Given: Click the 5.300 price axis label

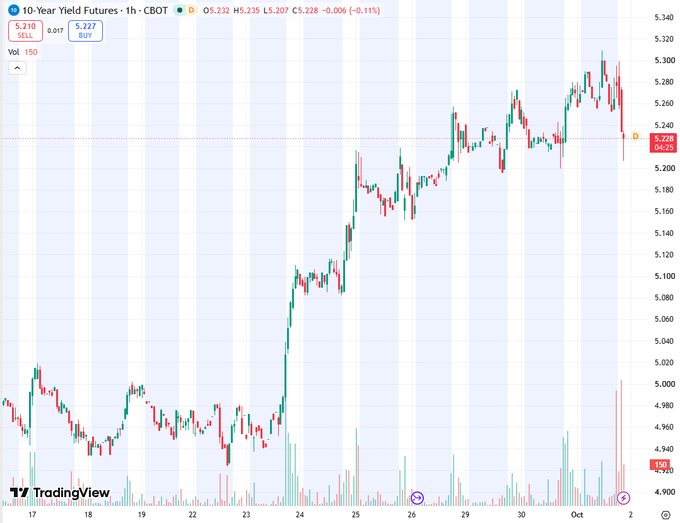Looking at the screenshot, I should click(664, 60).
